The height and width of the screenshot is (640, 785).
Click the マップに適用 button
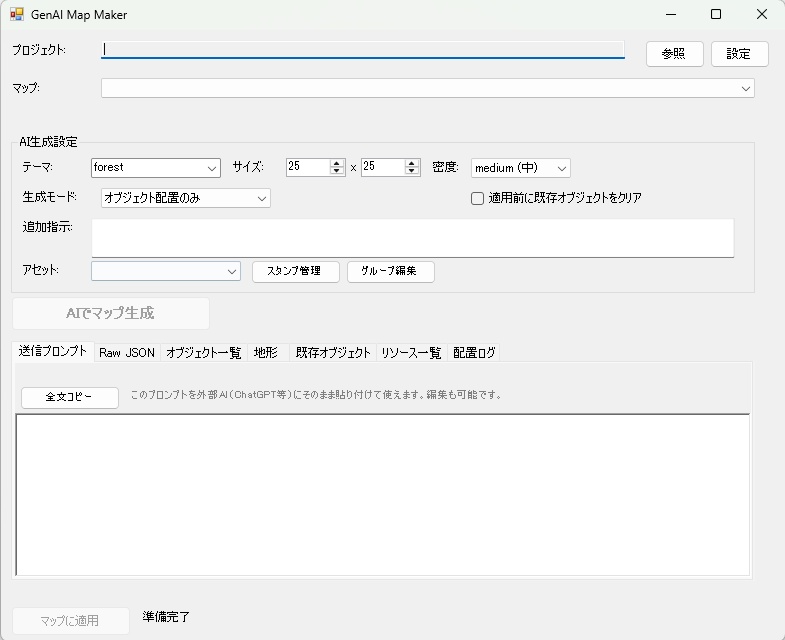click(71, 621)
